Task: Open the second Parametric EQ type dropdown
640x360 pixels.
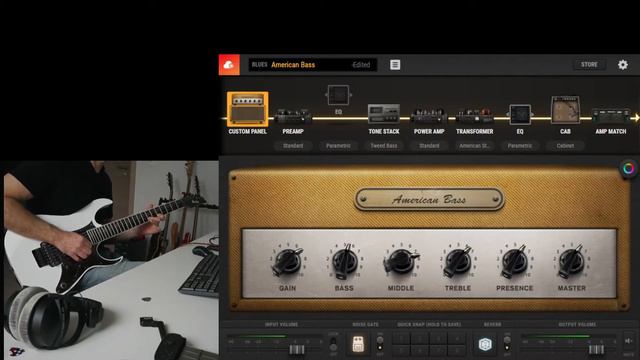Action: pos(520,146)
